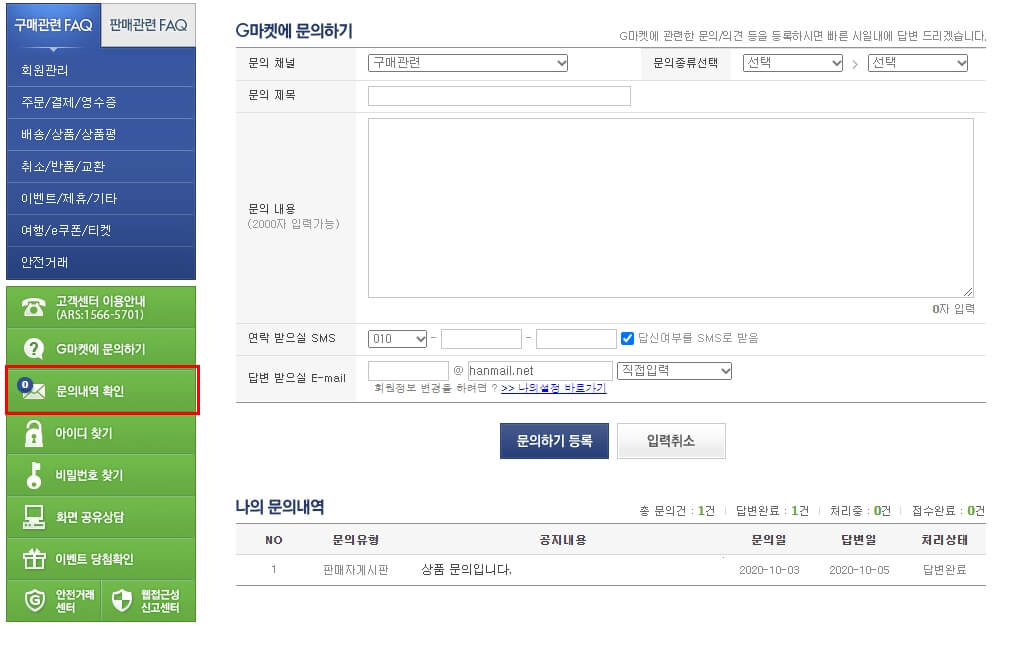Viewport: 1034px width, 654px height.
Task: Open the inquiry titled 상품 문의입니다.
Action: pos(466,570)
